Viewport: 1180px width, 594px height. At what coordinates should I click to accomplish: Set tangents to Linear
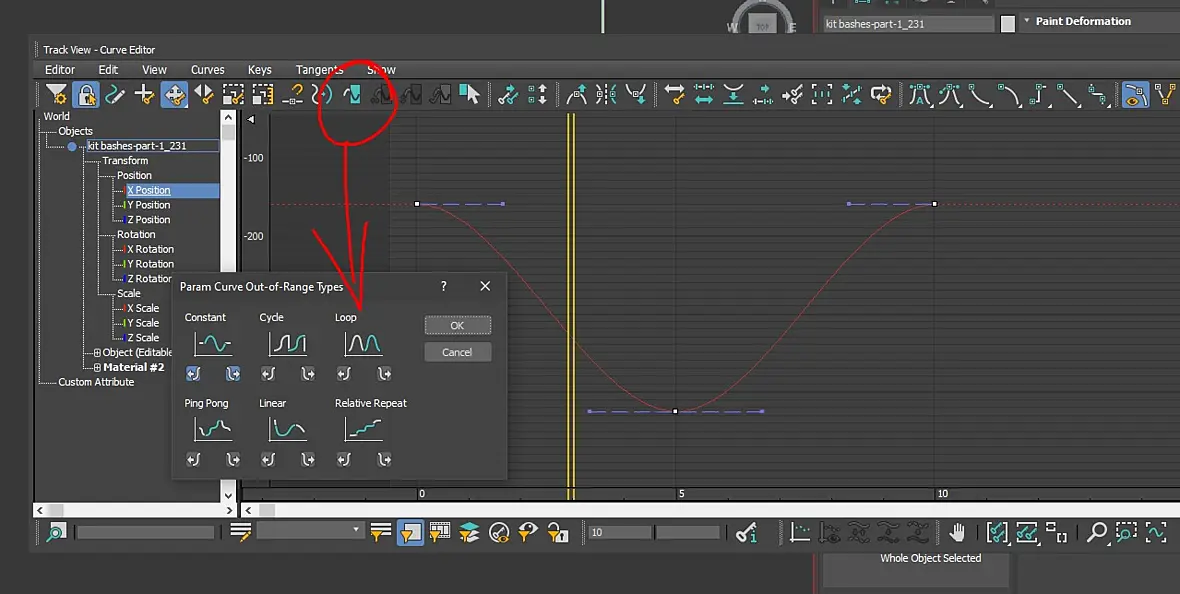pos(1067,95)
